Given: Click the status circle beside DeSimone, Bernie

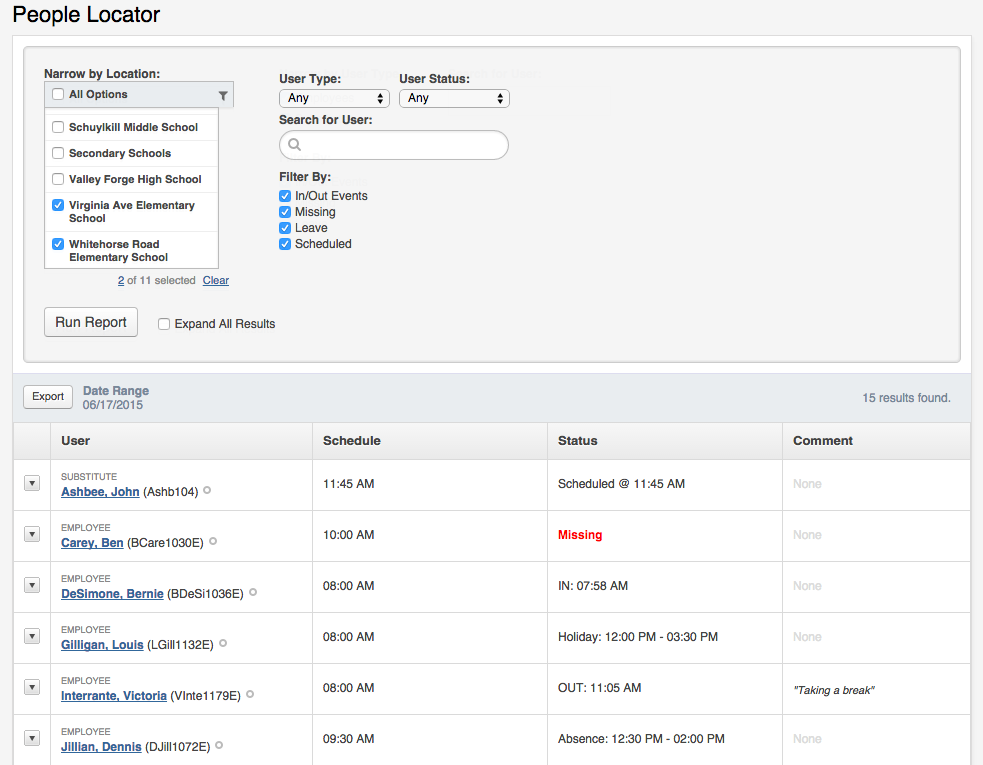Looking at the screenshot, I should pyautogui.click(x=253, y=593).
